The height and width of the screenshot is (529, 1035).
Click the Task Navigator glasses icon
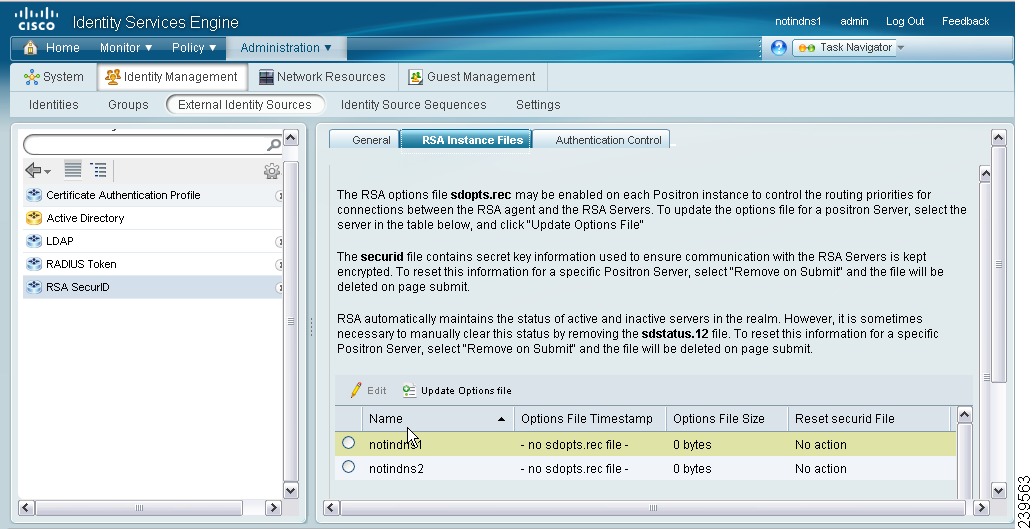click(807, 48)
